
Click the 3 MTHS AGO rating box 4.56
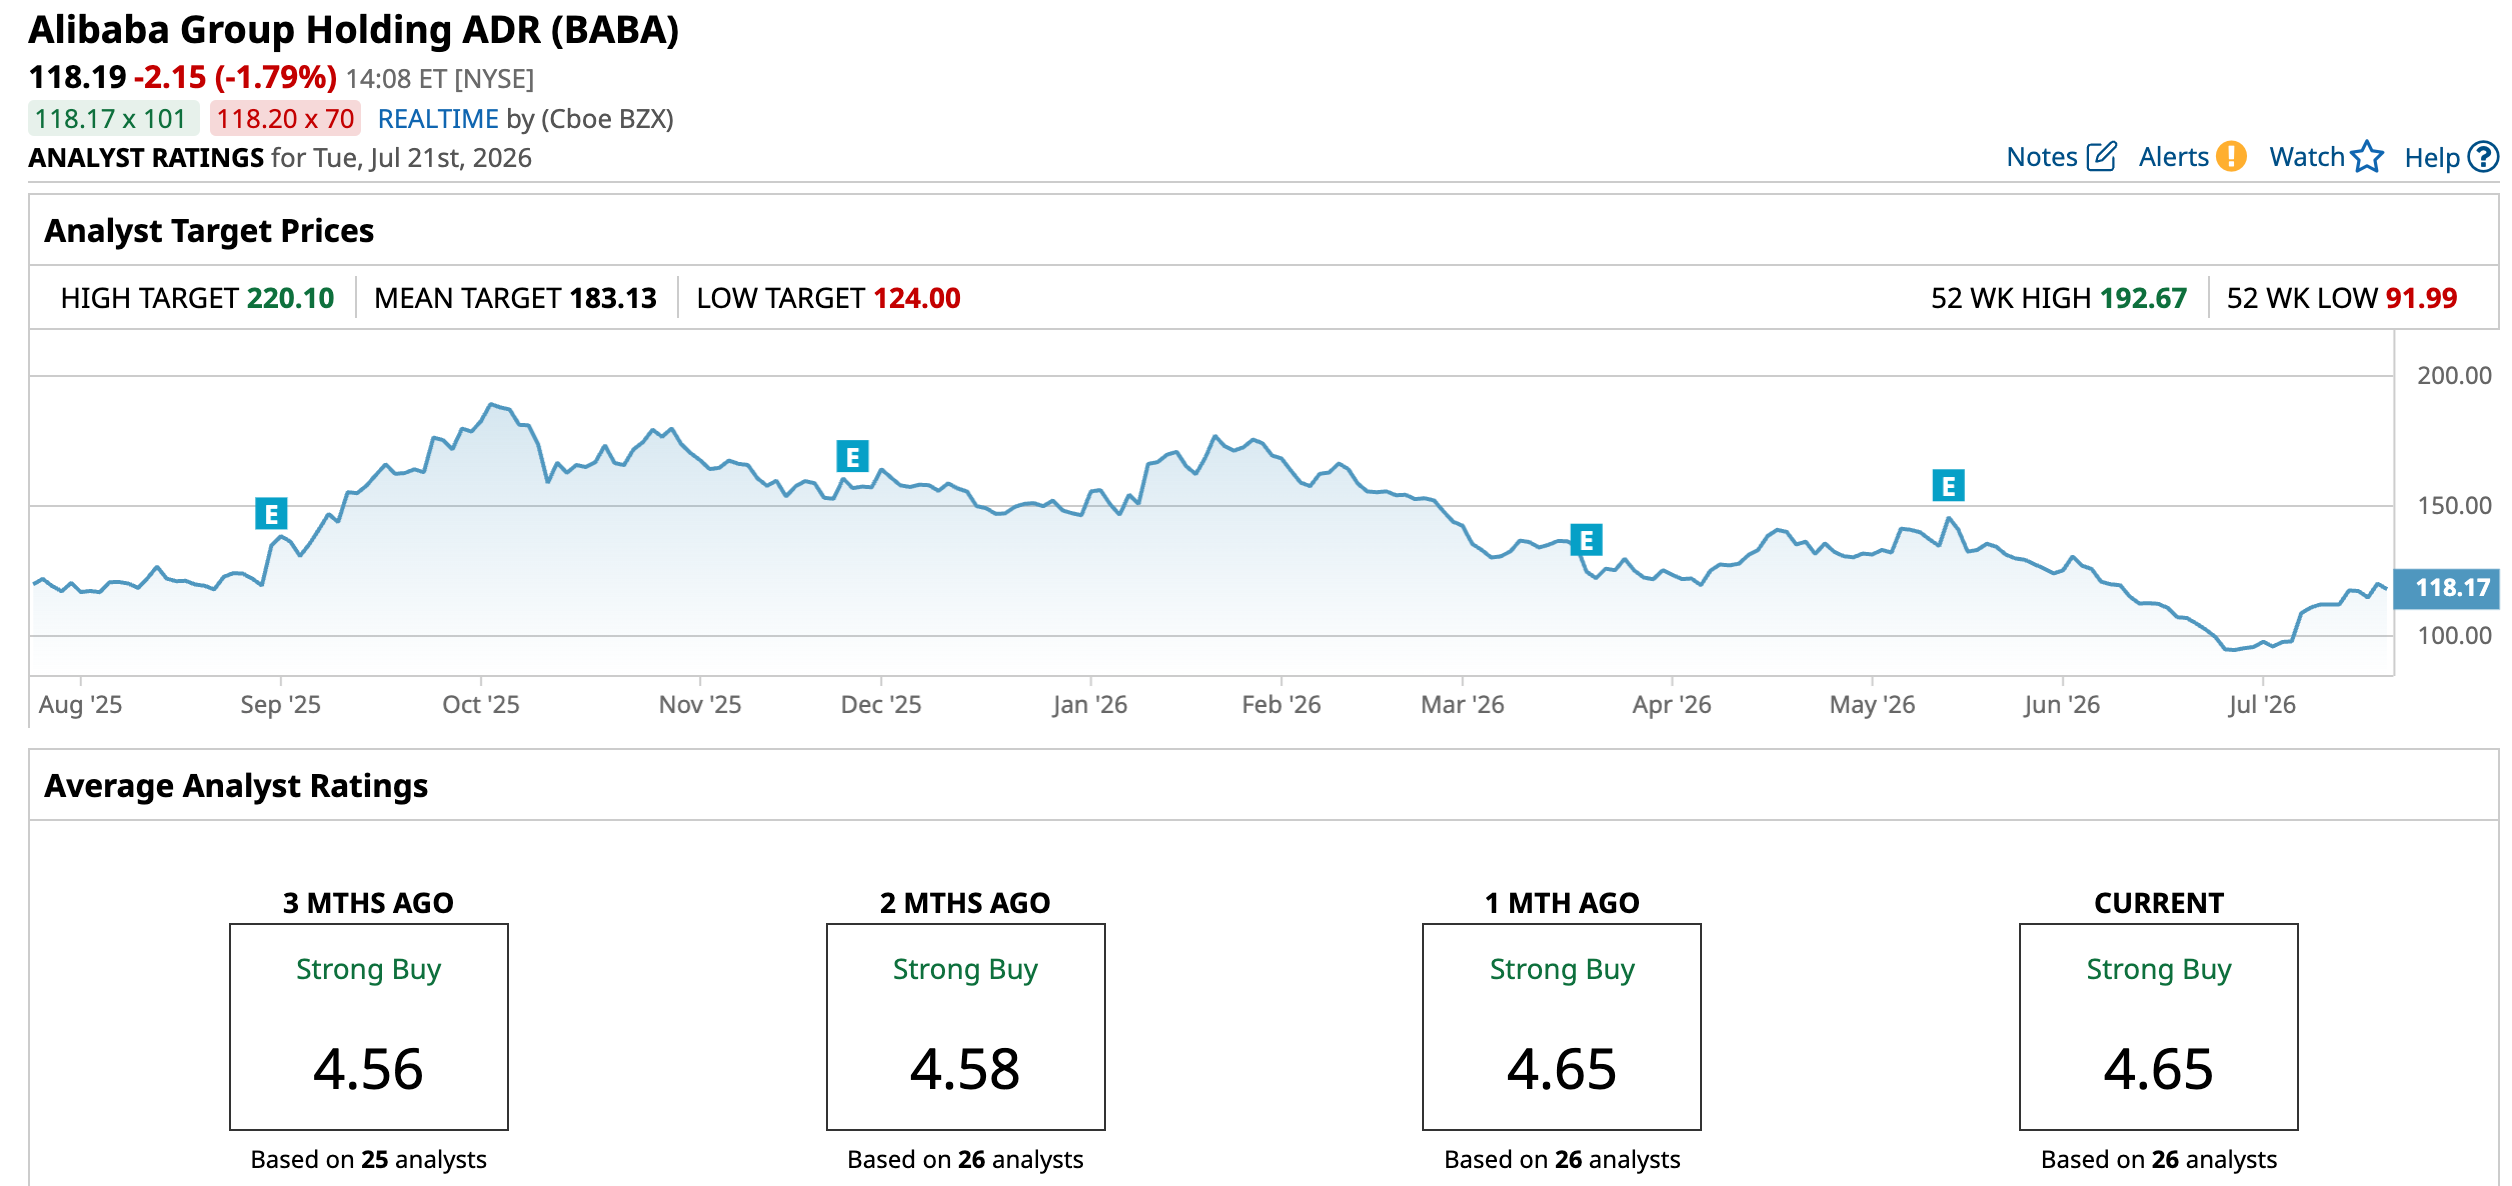pyautogui.click(x=369, y=1027)
